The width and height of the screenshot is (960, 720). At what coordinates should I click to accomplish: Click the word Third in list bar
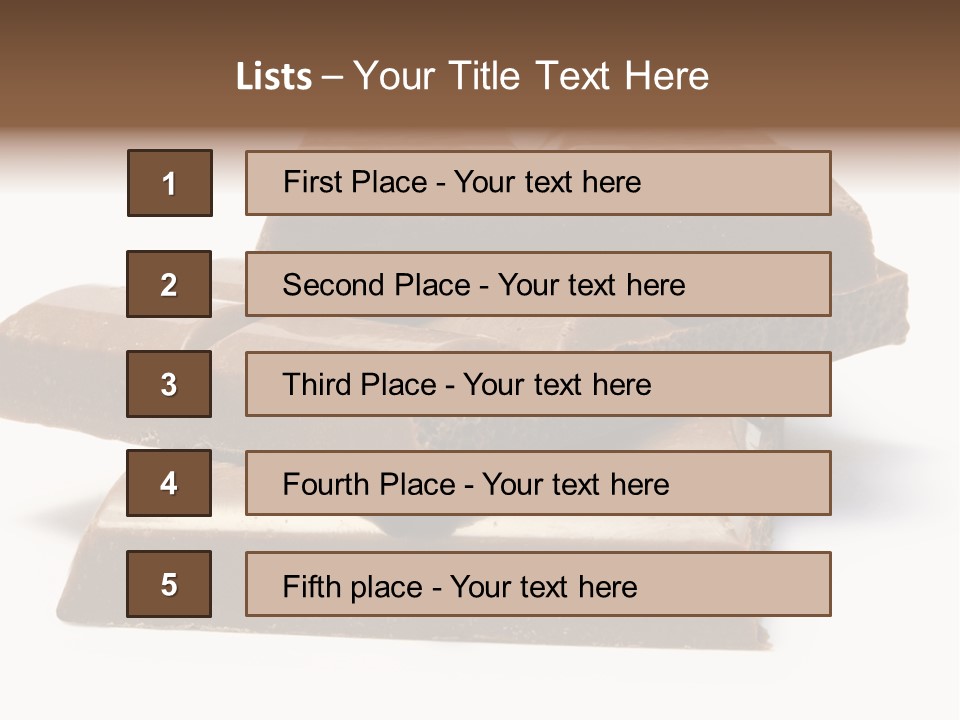(x=318, y=385)
